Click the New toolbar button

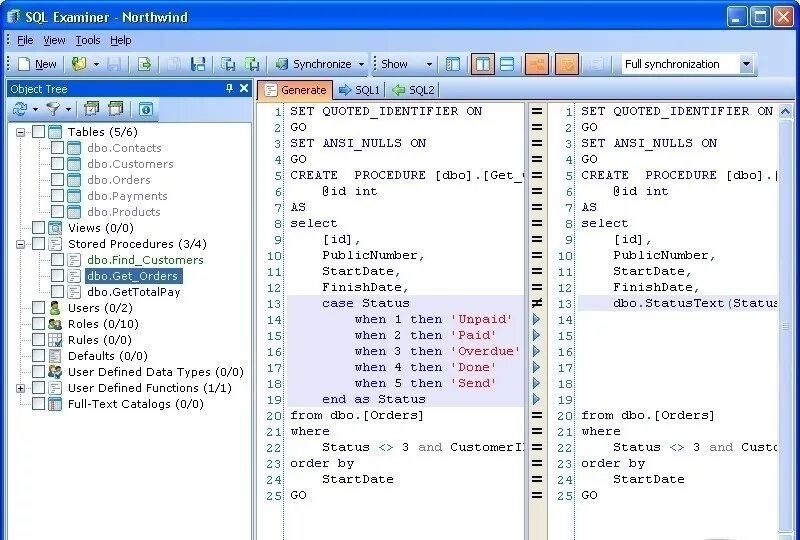coord(37,64)
